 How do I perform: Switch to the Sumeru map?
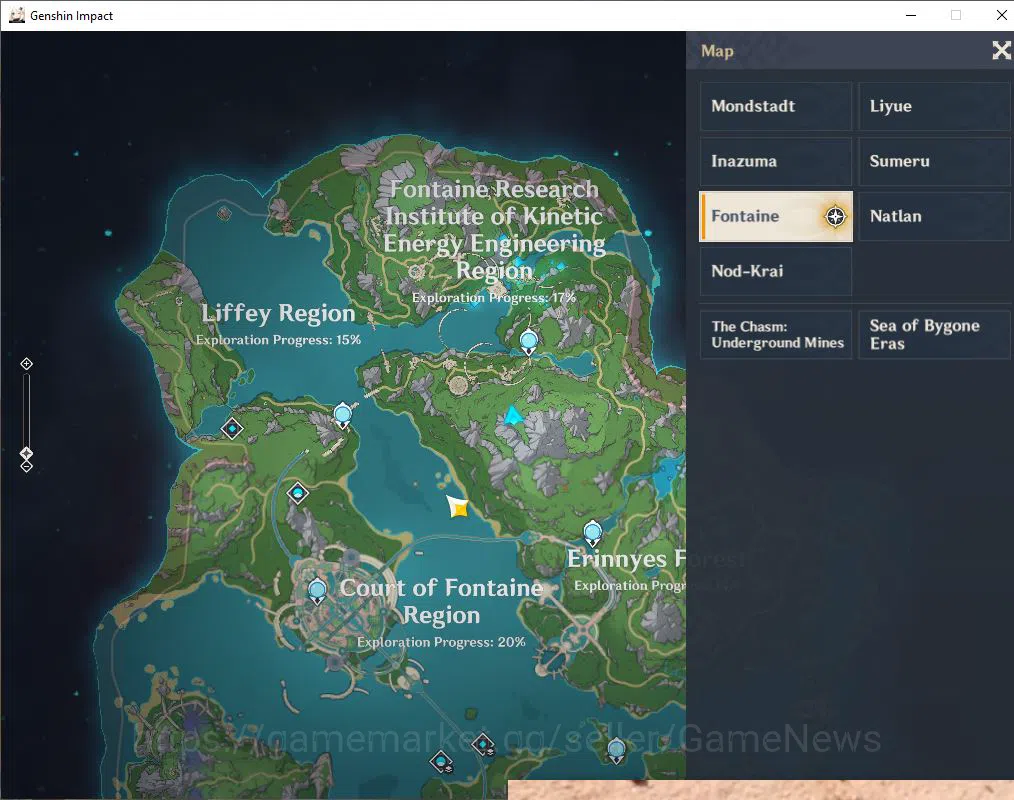tap(934, 161)
